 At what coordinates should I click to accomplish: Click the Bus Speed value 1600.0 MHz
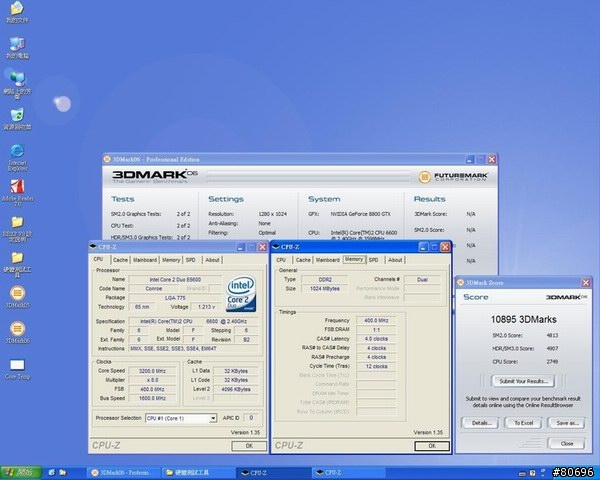pos(153,398)
